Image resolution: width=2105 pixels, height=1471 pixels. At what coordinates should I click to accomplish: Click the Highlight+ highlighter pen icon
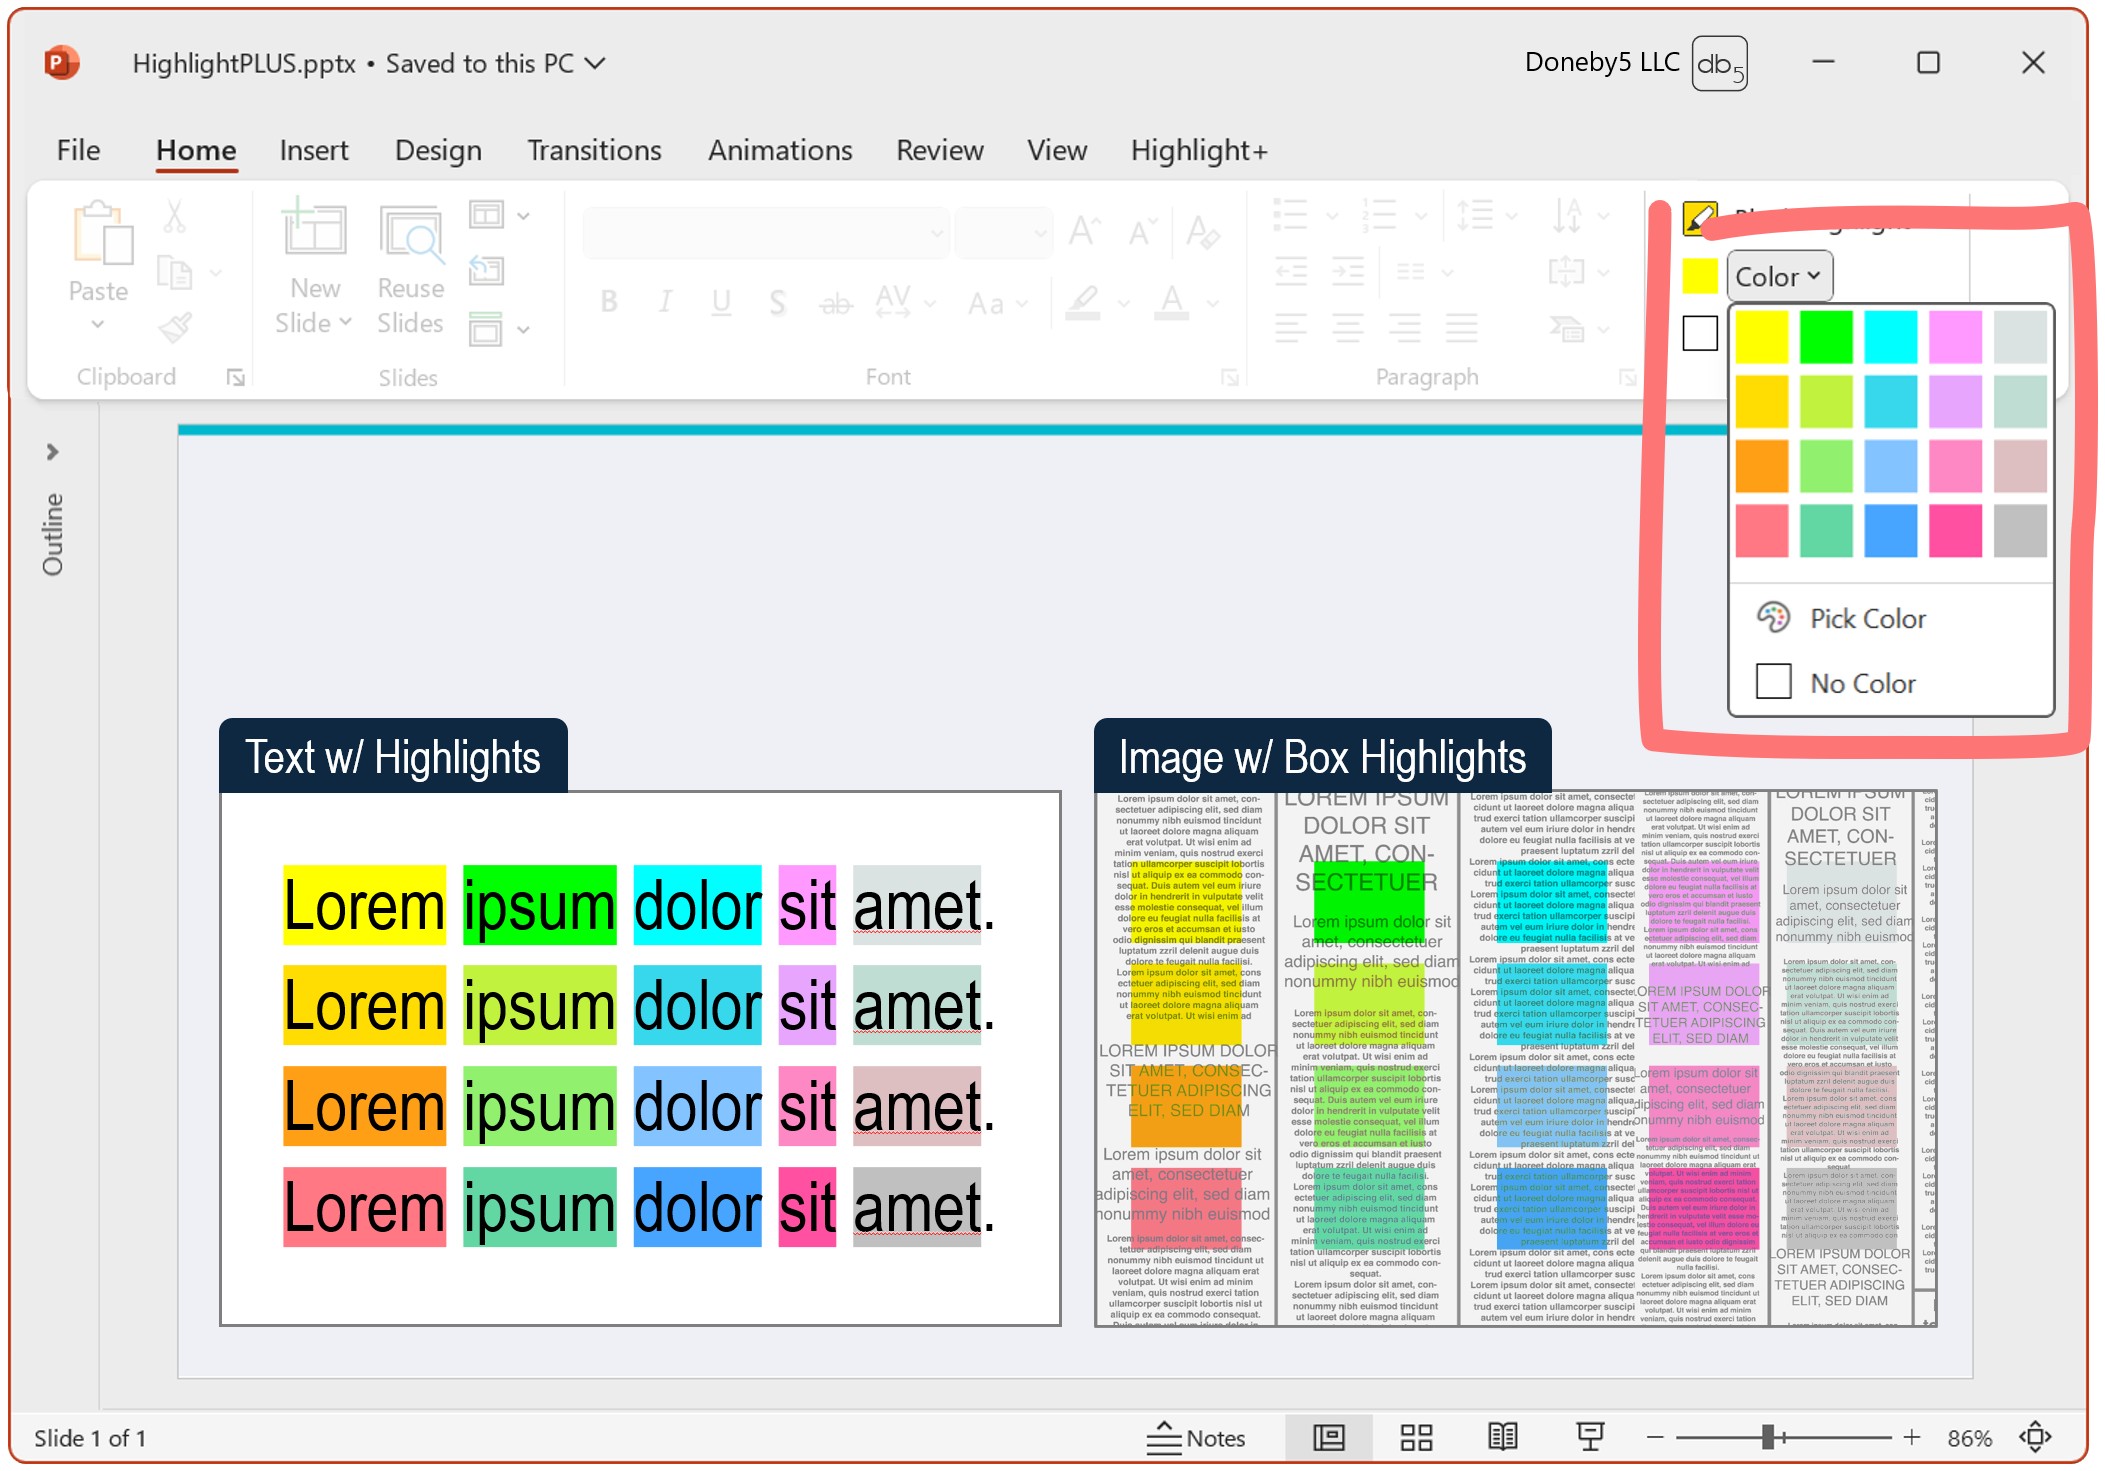[1699, 219]
